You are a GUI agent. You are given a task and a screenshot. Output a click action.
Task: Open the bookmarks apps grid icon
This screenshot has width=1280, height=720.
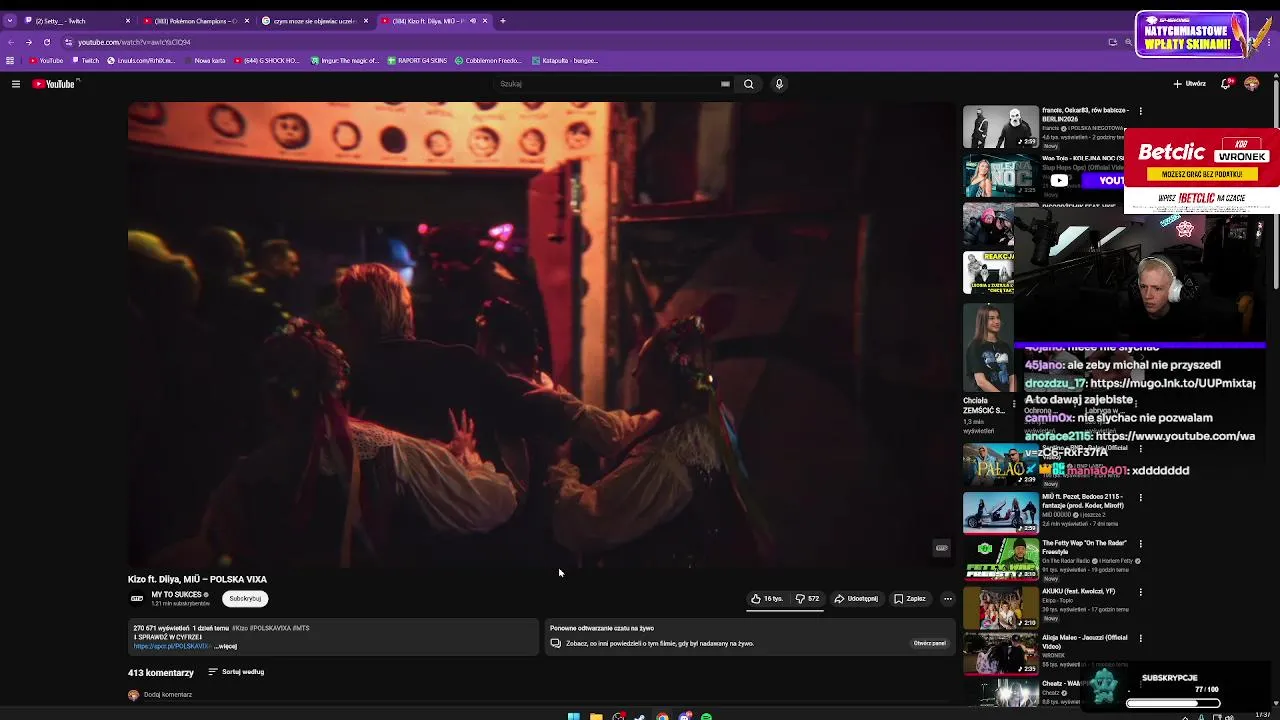(x=11, y=61)
